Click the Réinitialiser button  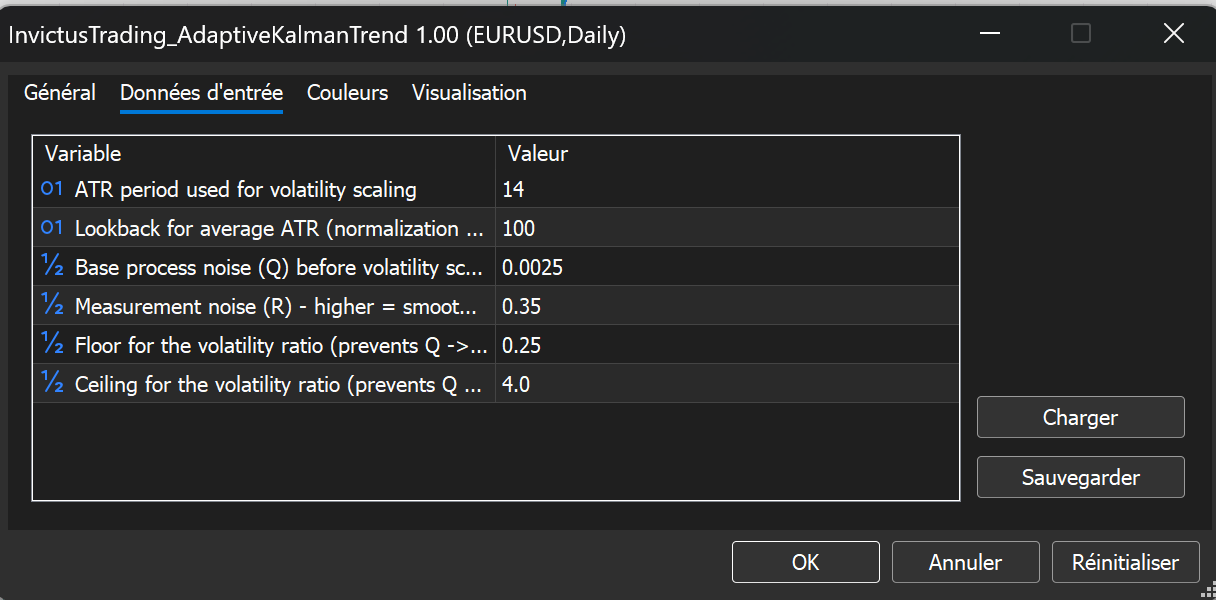(x=1126, y=562)
